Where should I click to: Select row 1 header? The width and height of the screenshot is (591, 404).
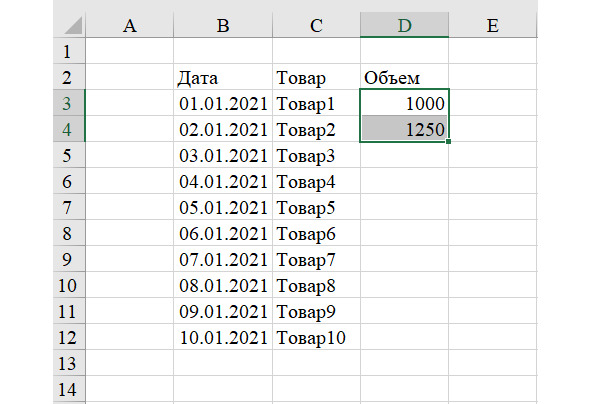pos(69,51)
